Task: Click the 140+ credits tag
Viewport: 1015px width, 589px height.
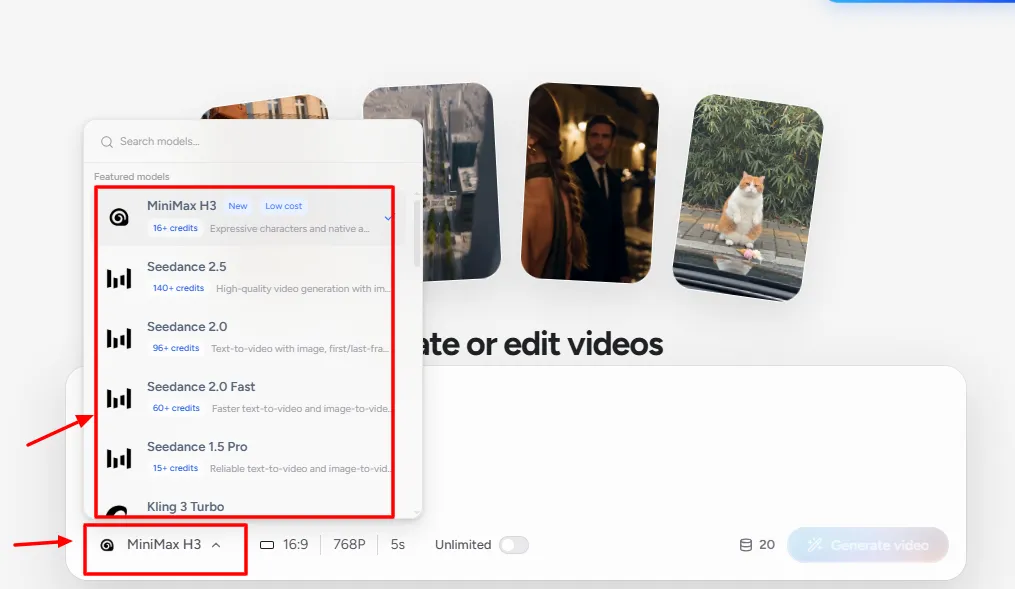Action: [x=178, y=288]
